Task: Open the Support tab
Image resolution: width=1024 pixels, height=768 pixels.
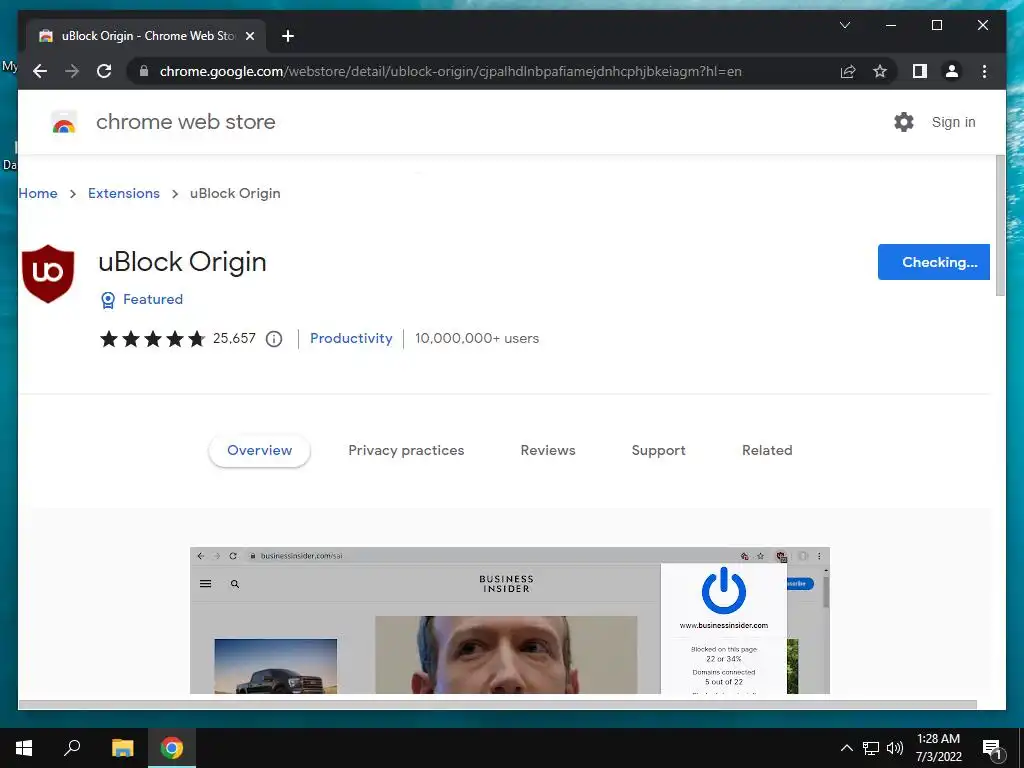Action: point(658,450)
